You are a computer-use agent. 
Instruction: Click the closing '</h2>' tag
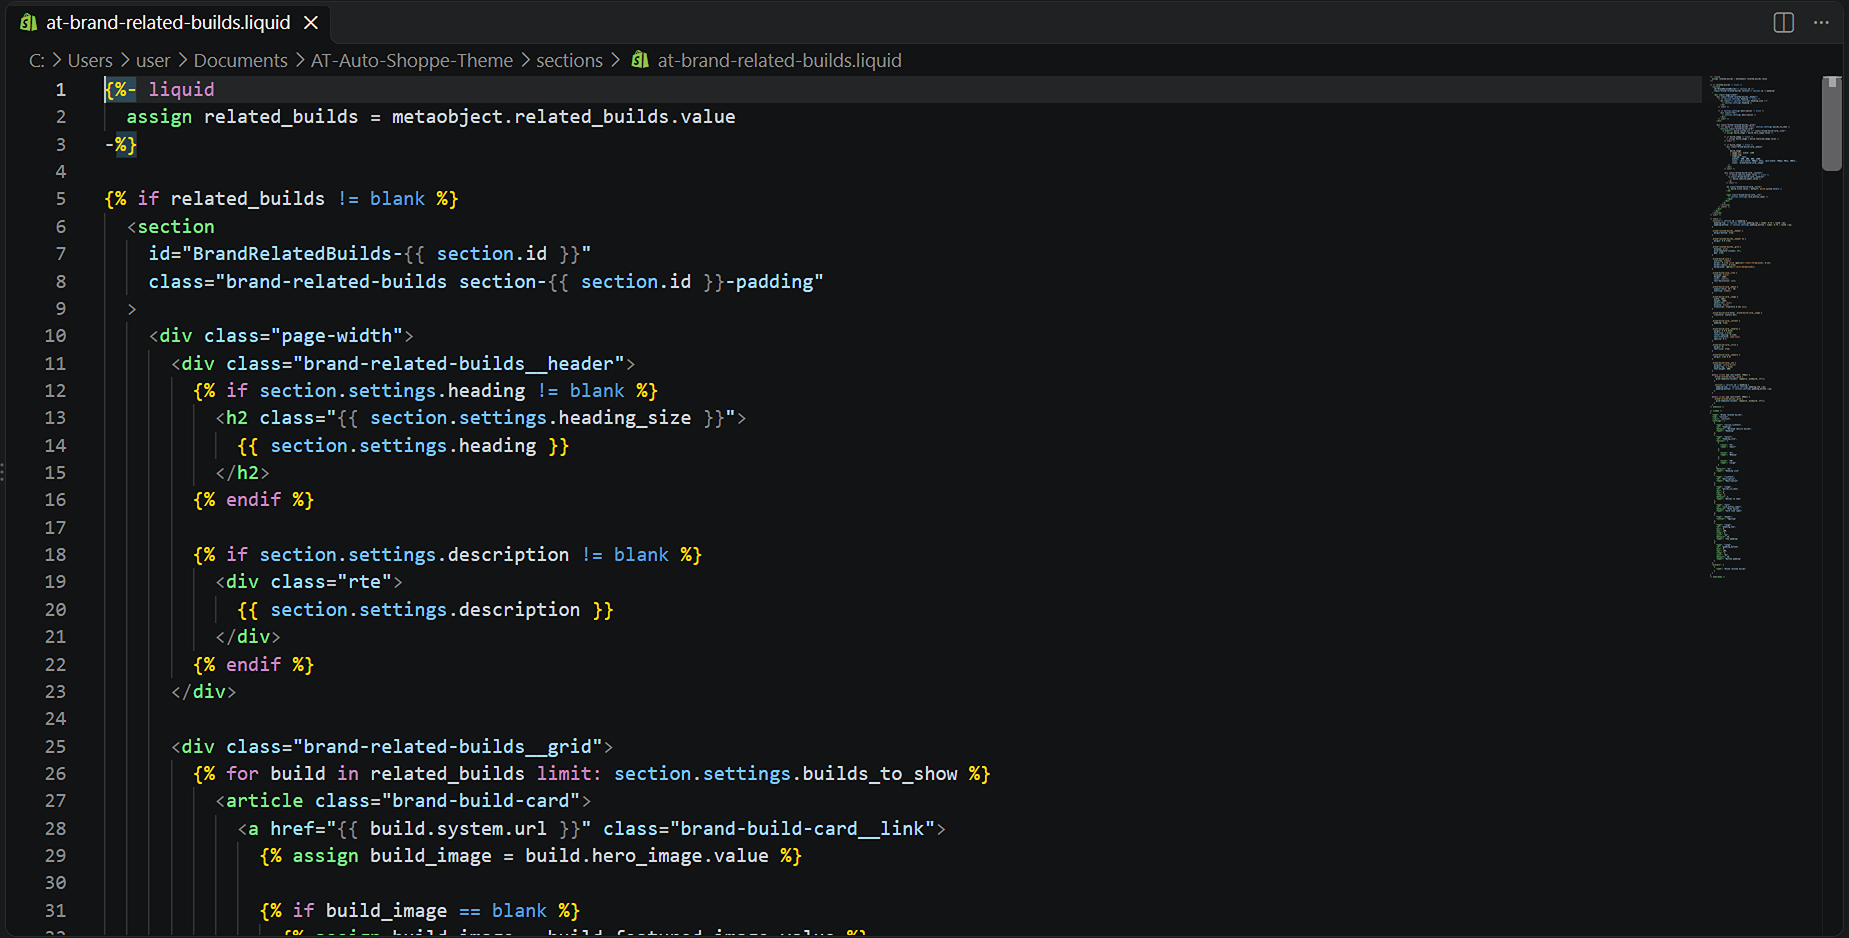coord(243,472)
